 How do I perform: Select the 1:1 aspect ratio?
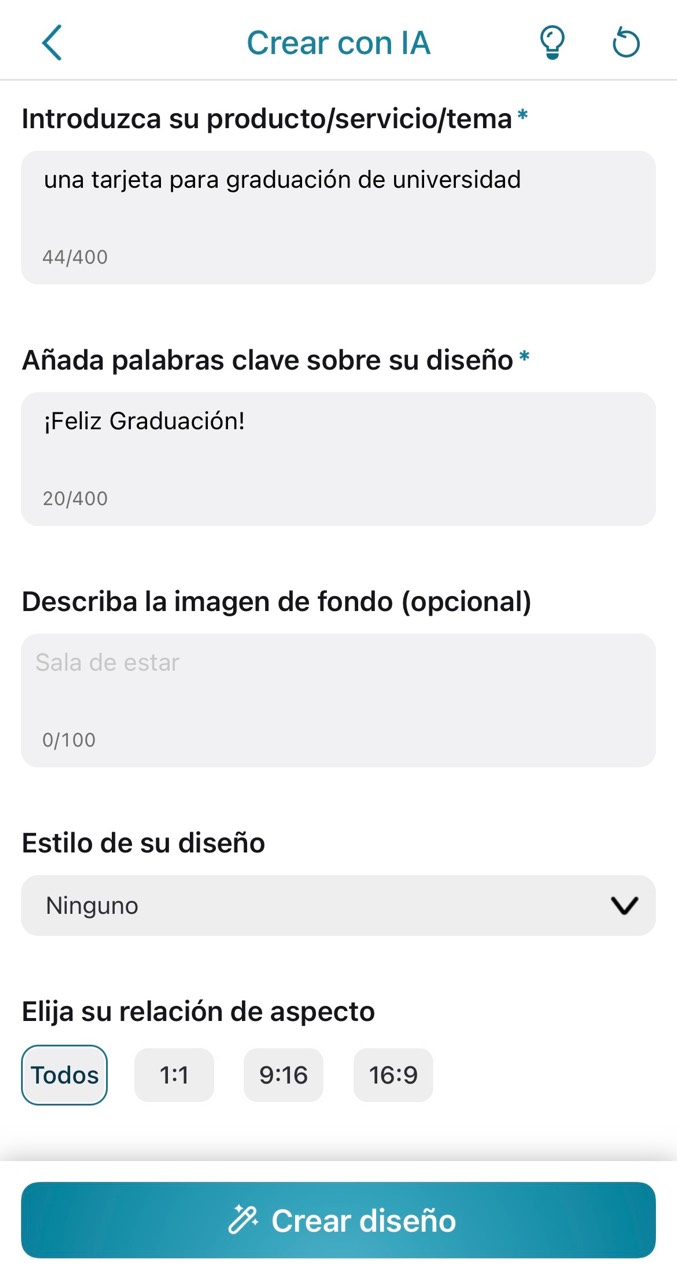pos(174,1075)
